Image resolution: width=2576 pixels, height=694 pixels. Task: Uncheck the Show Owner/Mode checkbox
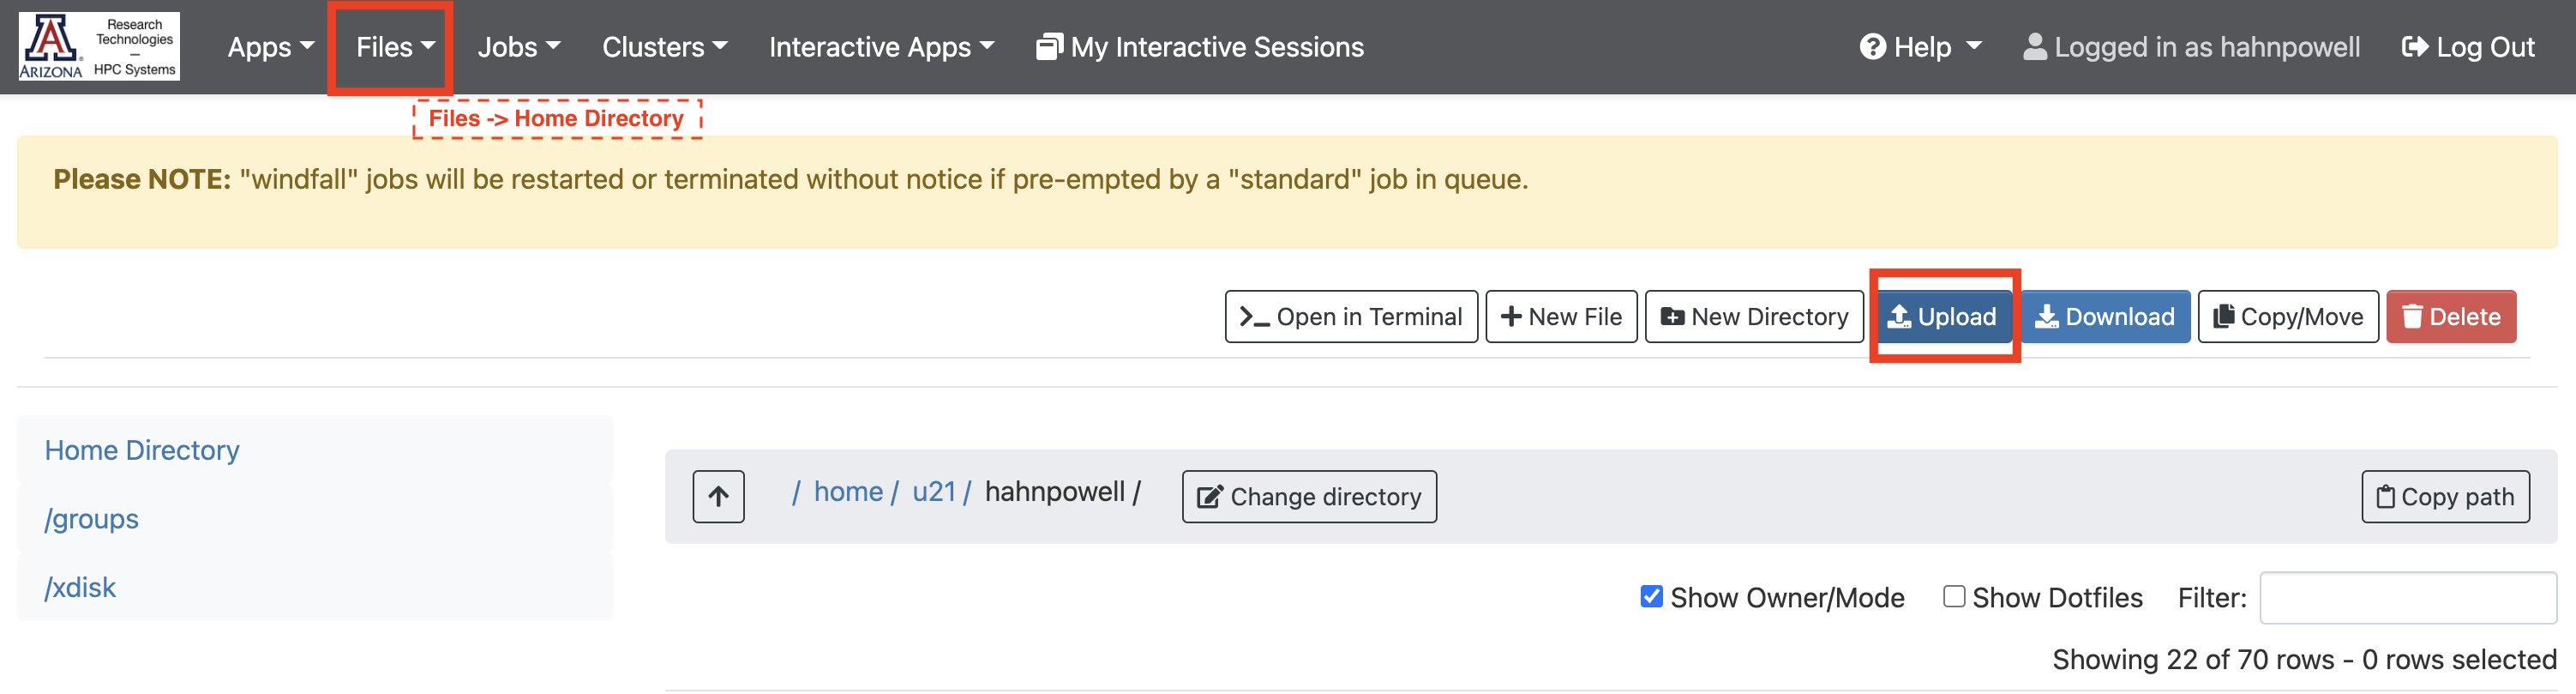click(x=1652, y=596)
